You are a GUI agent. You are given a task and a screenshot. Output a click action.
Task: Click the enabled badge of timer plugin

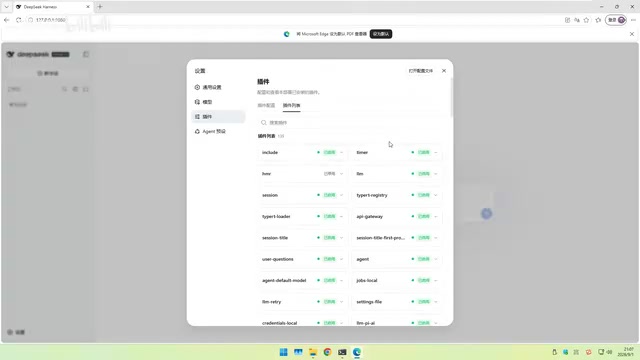tap(424, 152)
